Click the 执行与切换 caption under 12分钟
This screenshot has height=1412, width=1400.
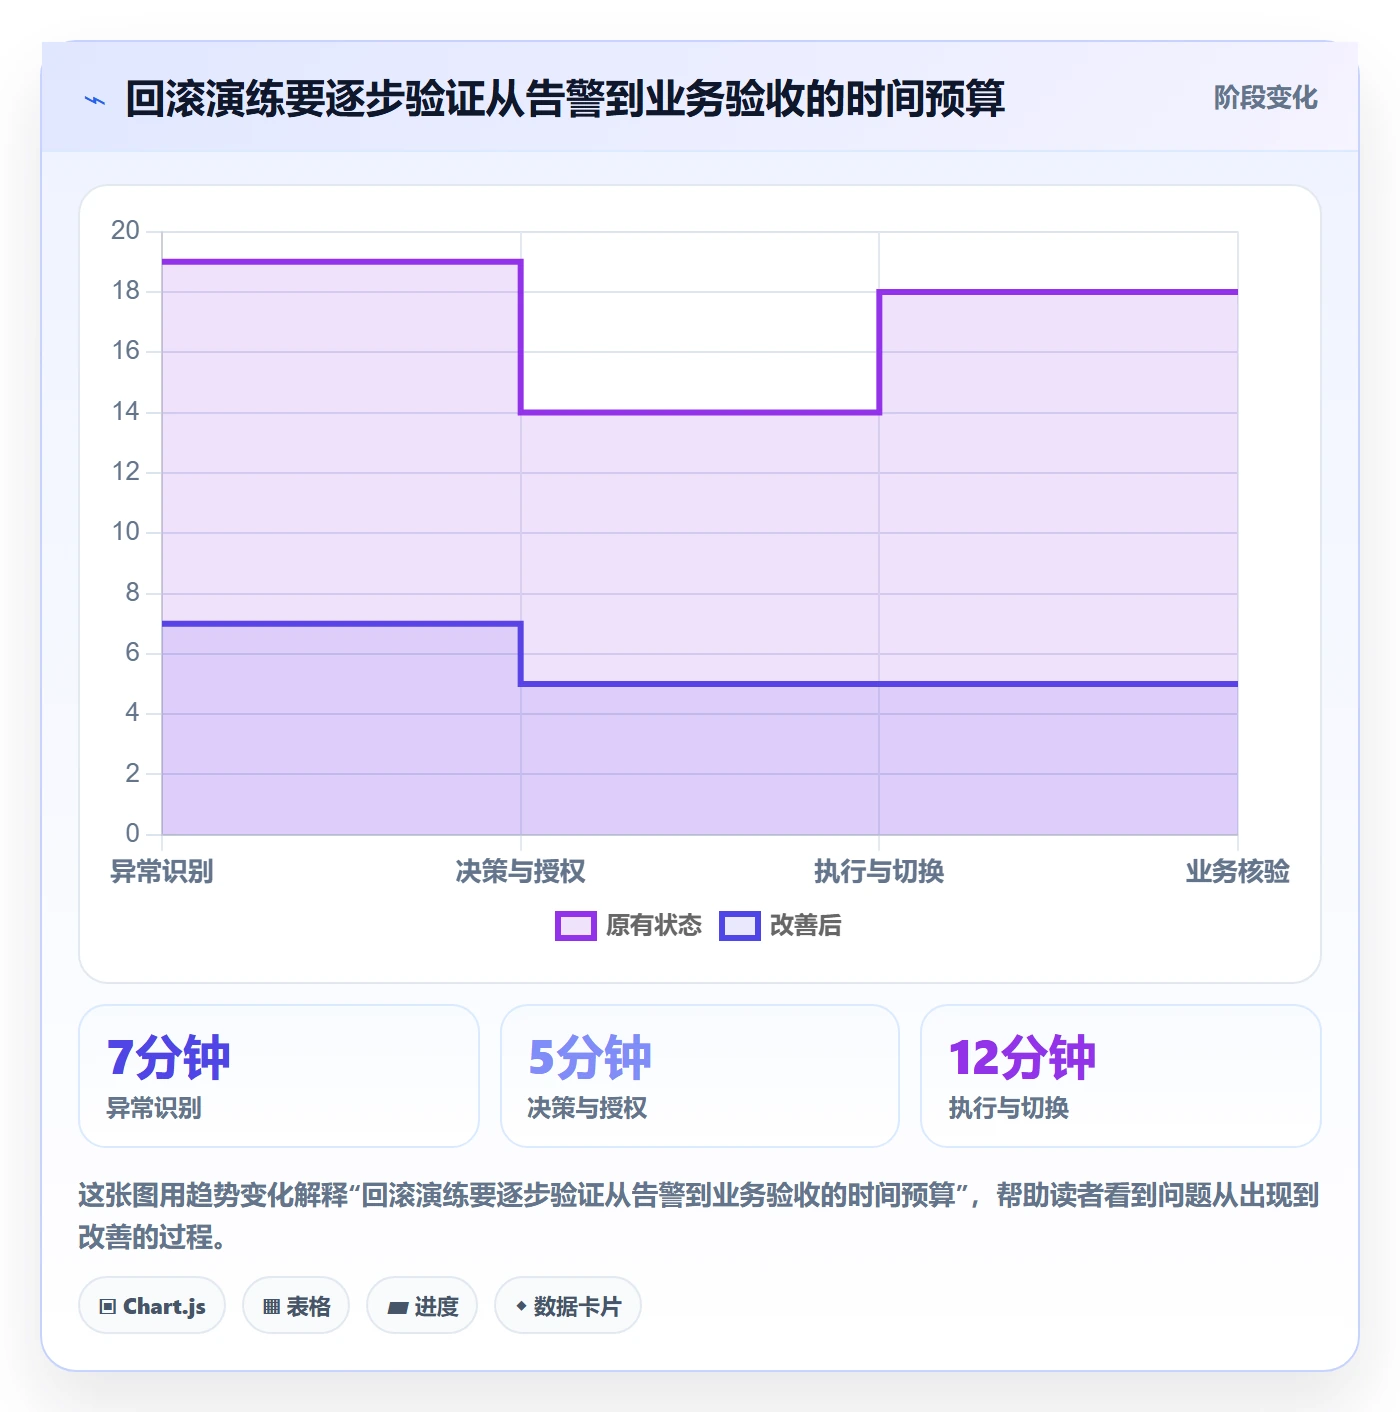[1009, 1108]
